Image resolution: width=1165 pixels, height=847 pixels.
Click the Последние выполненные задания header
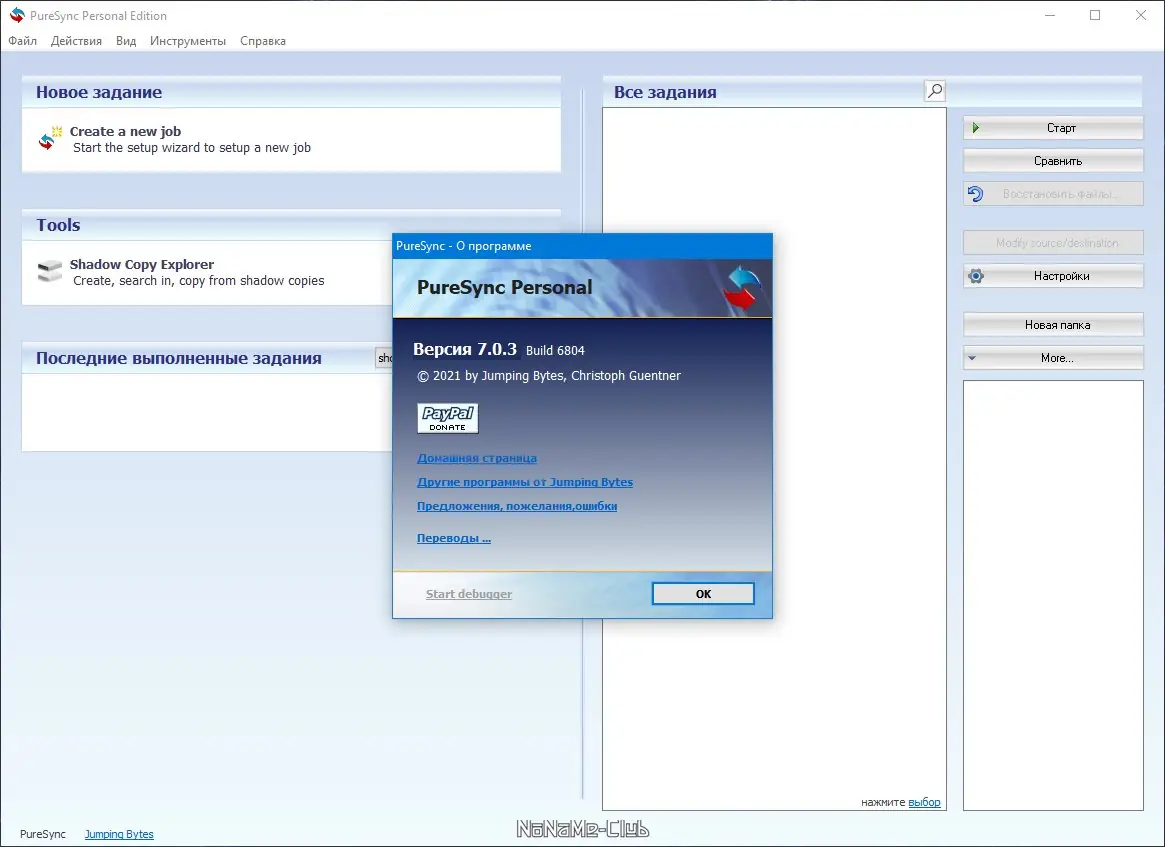pos(179,358)
